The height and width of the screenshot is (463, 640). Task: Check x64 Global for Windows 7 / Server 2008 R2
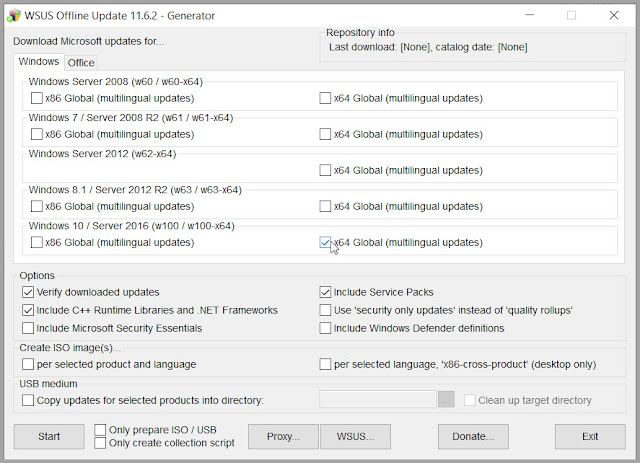coord(325,134)
